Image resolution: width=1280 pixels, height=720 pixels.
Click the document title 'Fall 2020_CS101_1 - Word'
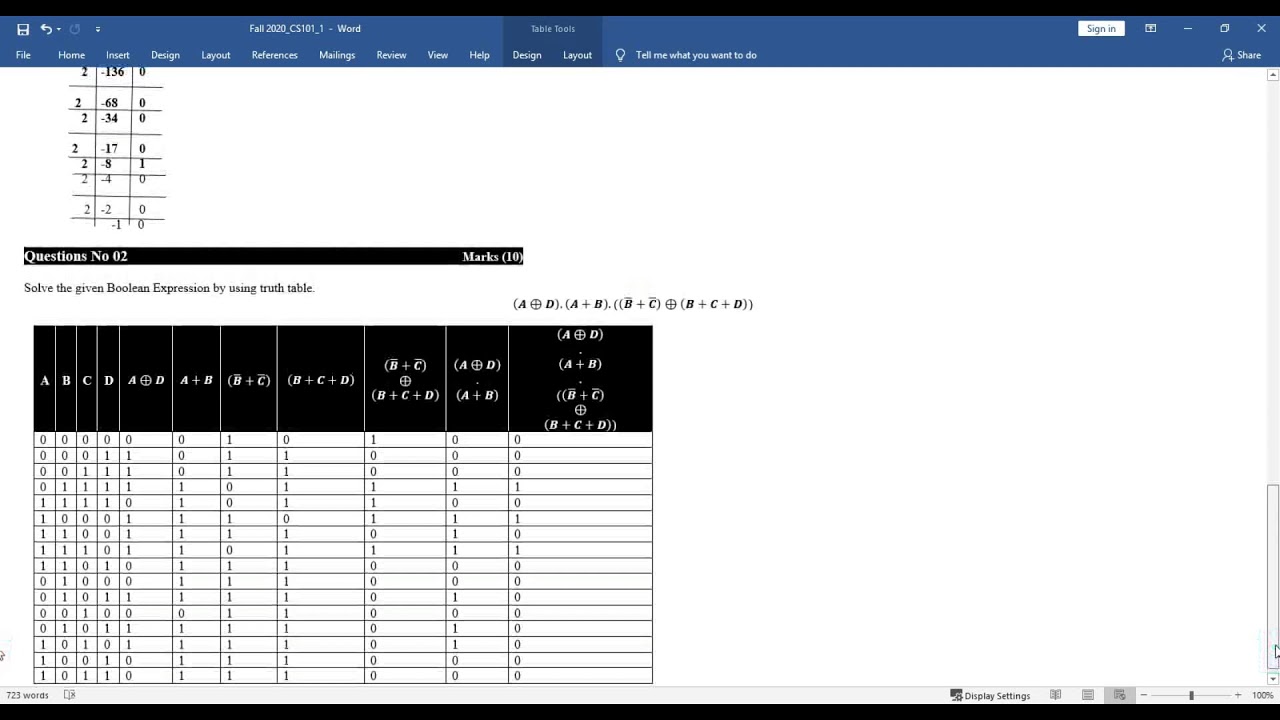305,29
